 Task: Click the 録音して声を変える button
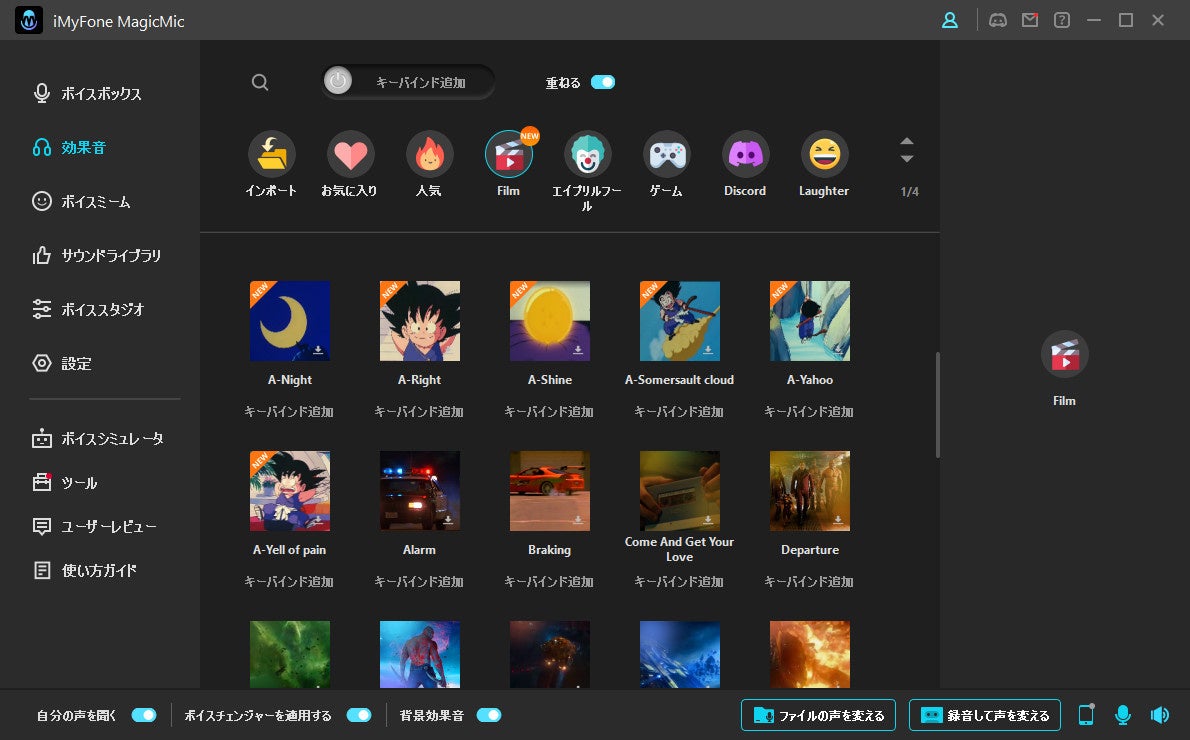coord(984,715)
